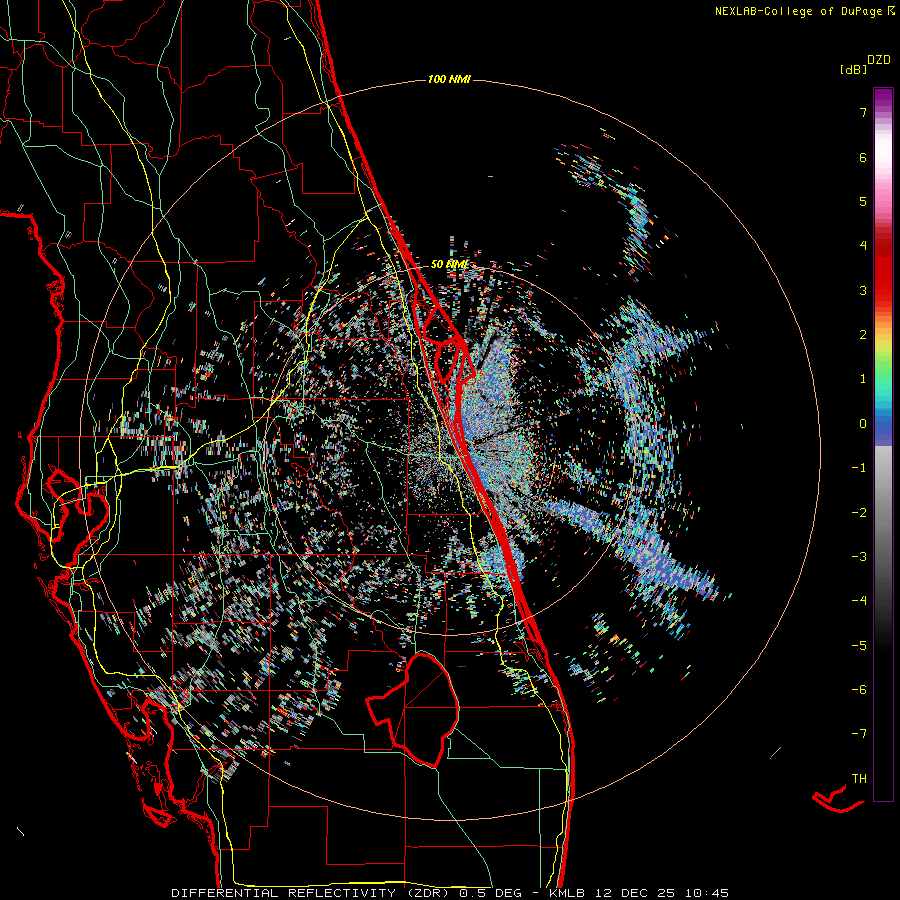Click the -3 value on color scale

(859, 557)
